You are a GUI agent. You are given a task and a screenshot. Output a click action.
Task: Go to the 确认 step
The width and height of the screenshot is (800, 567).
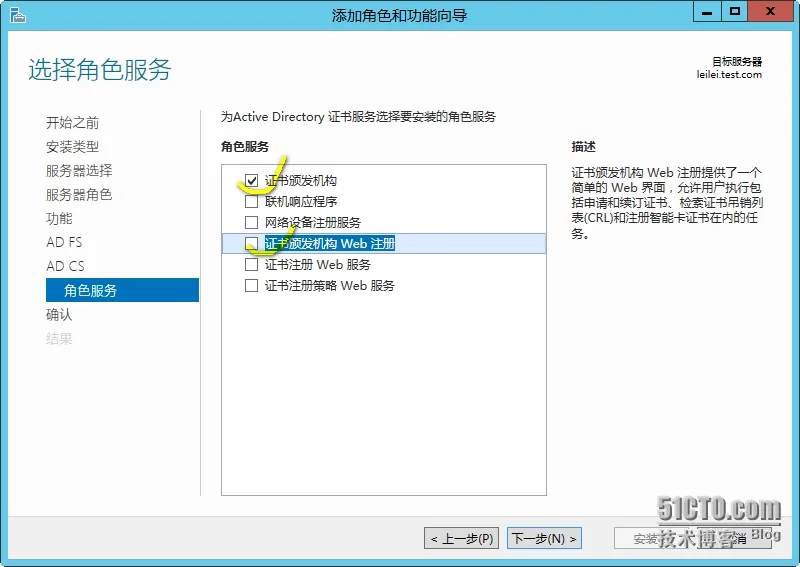[x=59, y=314]
